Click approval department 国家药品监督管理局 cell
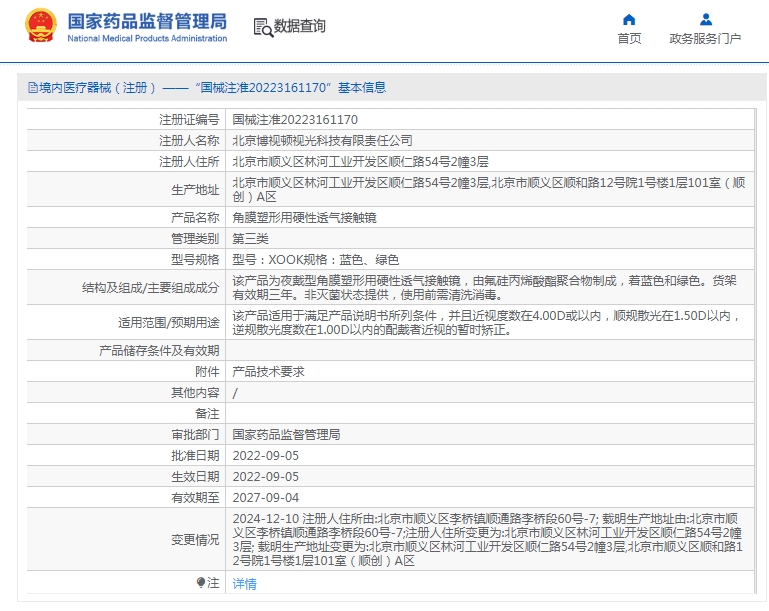 pyautogui.click(x=286, y=434)
